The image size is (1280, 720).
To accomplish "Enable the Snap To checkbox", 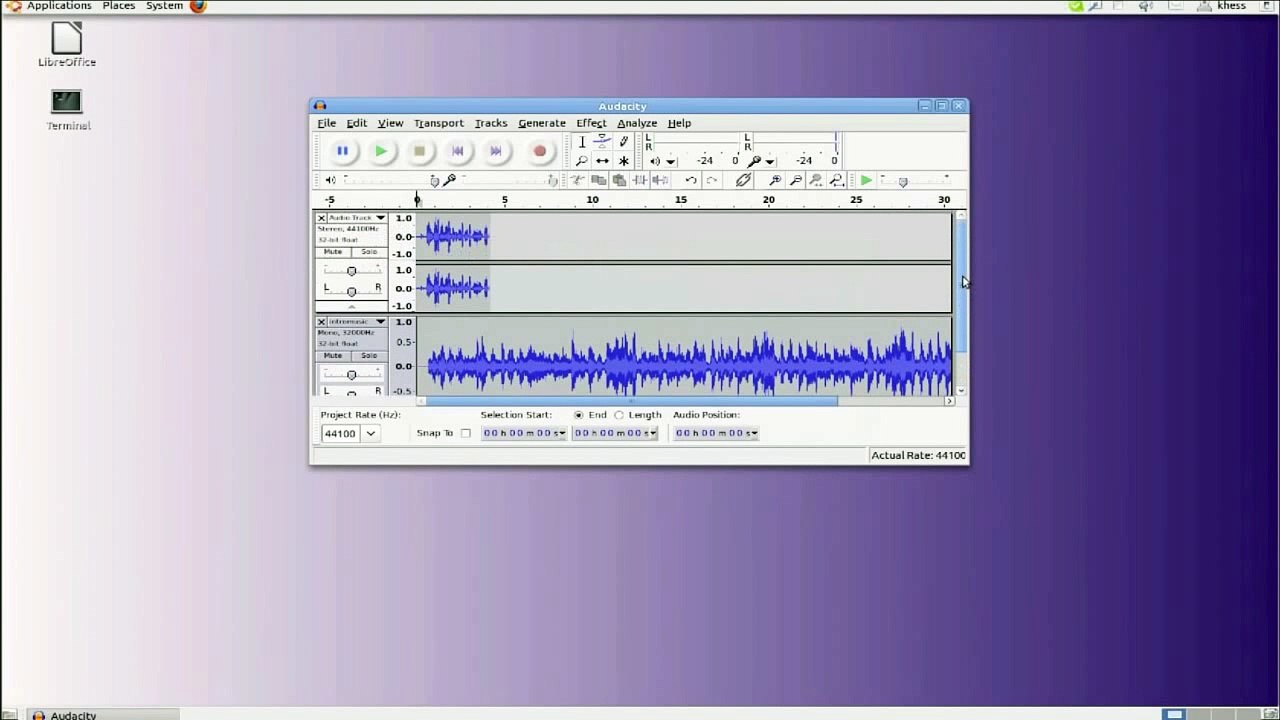I will point(465,433).
